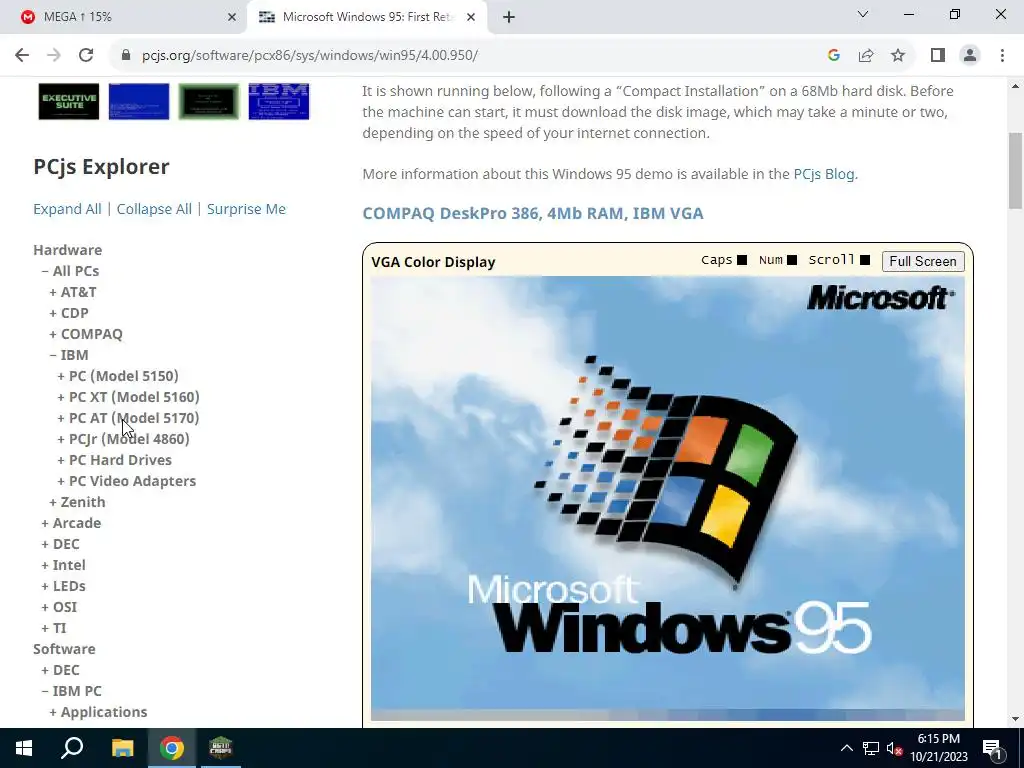Expand the AT&T tree node

point(72,292)
